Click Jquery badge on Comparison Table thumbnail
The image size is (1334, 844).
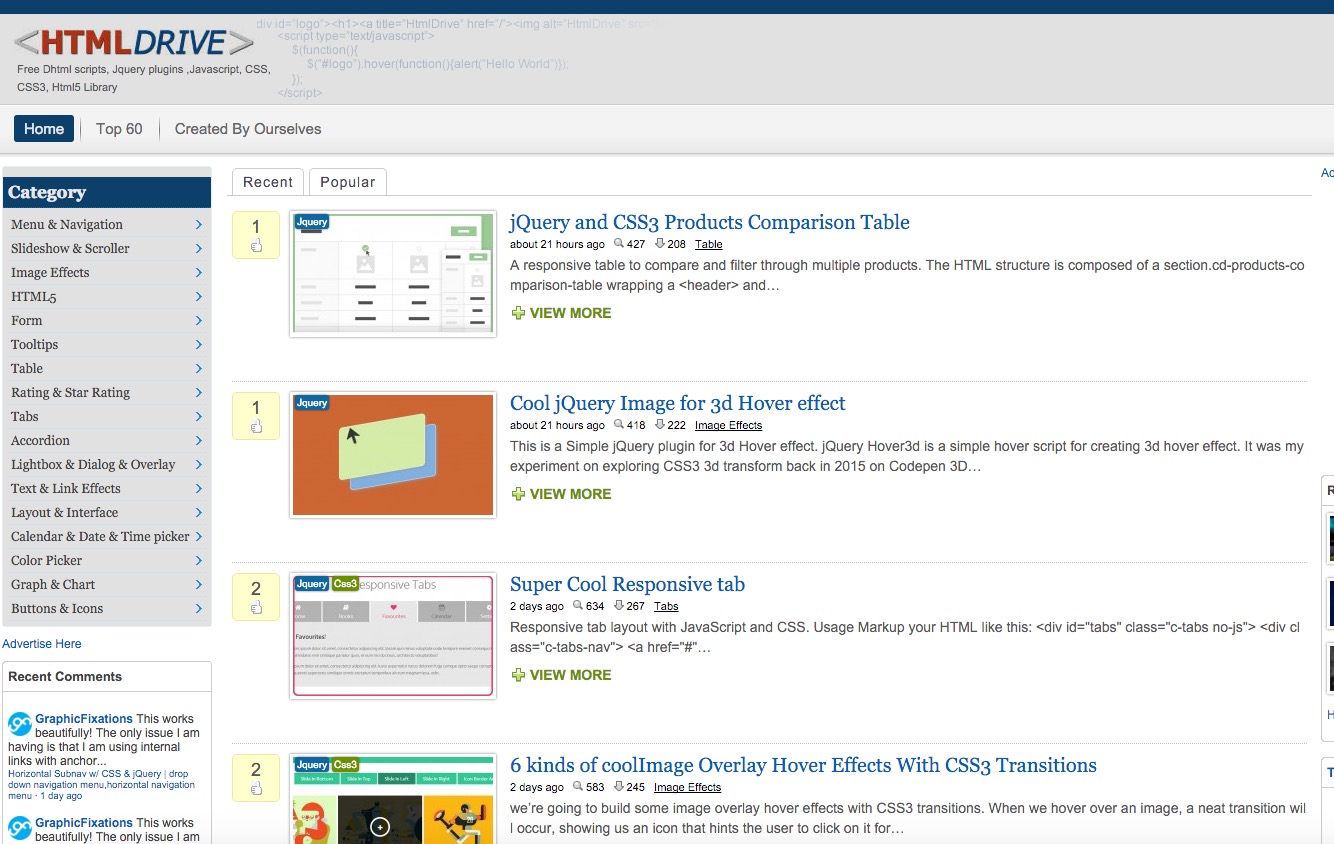pos(312,222)
